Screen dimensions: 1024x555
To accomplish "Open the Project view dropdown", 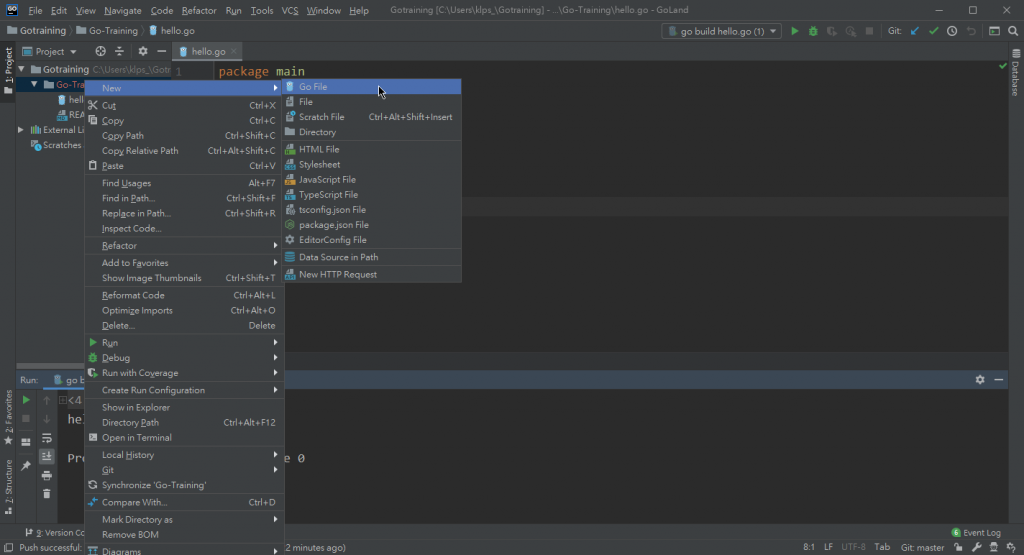I will tap(50, 52).
